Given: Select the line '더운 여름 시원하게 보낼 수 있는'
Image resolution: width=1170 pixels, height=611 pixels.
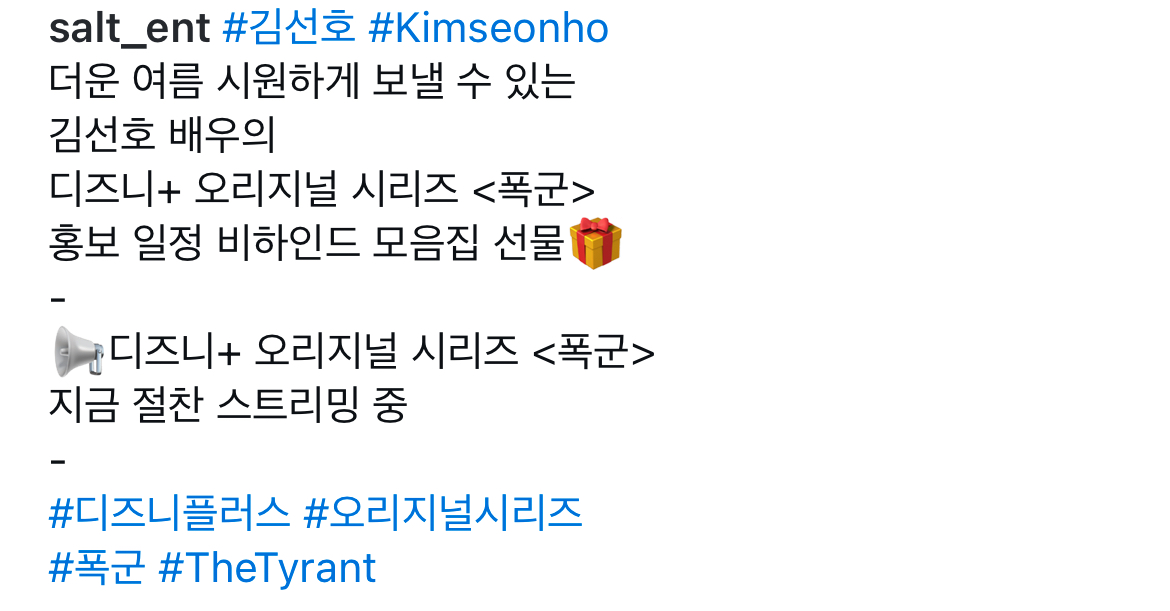Looking at the screenshot, I should click(x=312, y=81).
